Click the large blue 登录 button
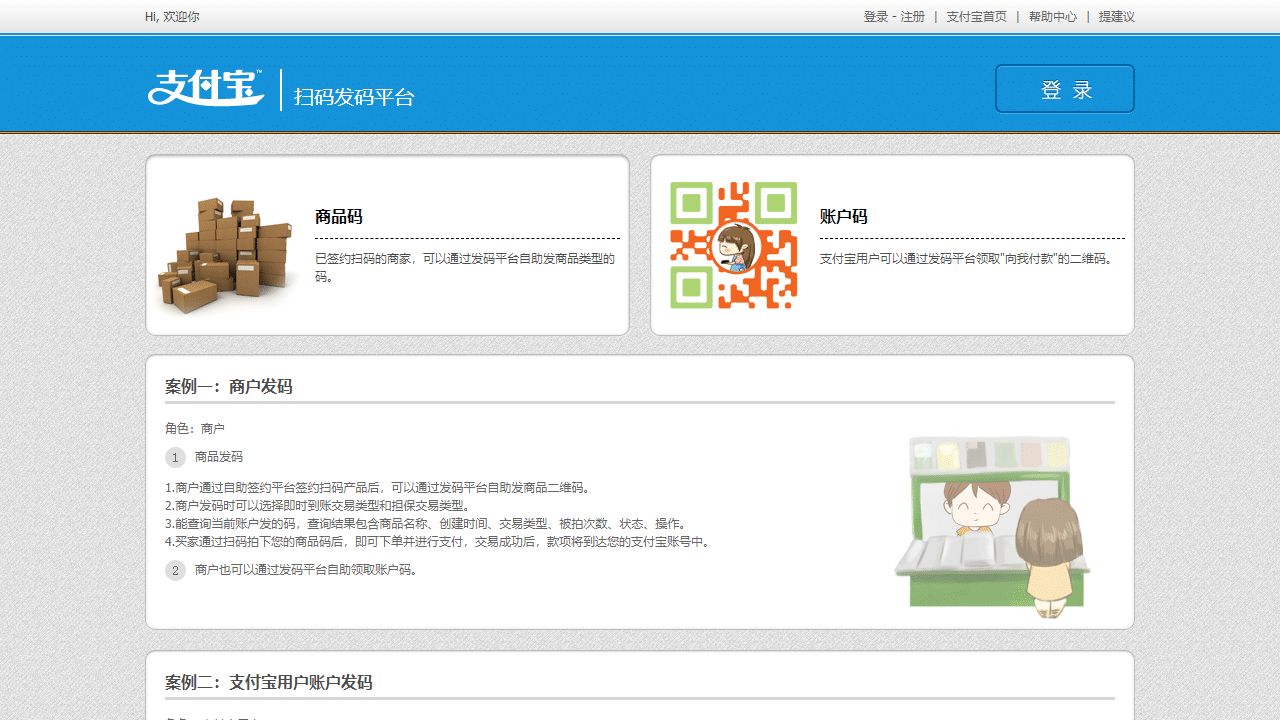Screen dimensions: 1280x720 tap(1065, 89)
